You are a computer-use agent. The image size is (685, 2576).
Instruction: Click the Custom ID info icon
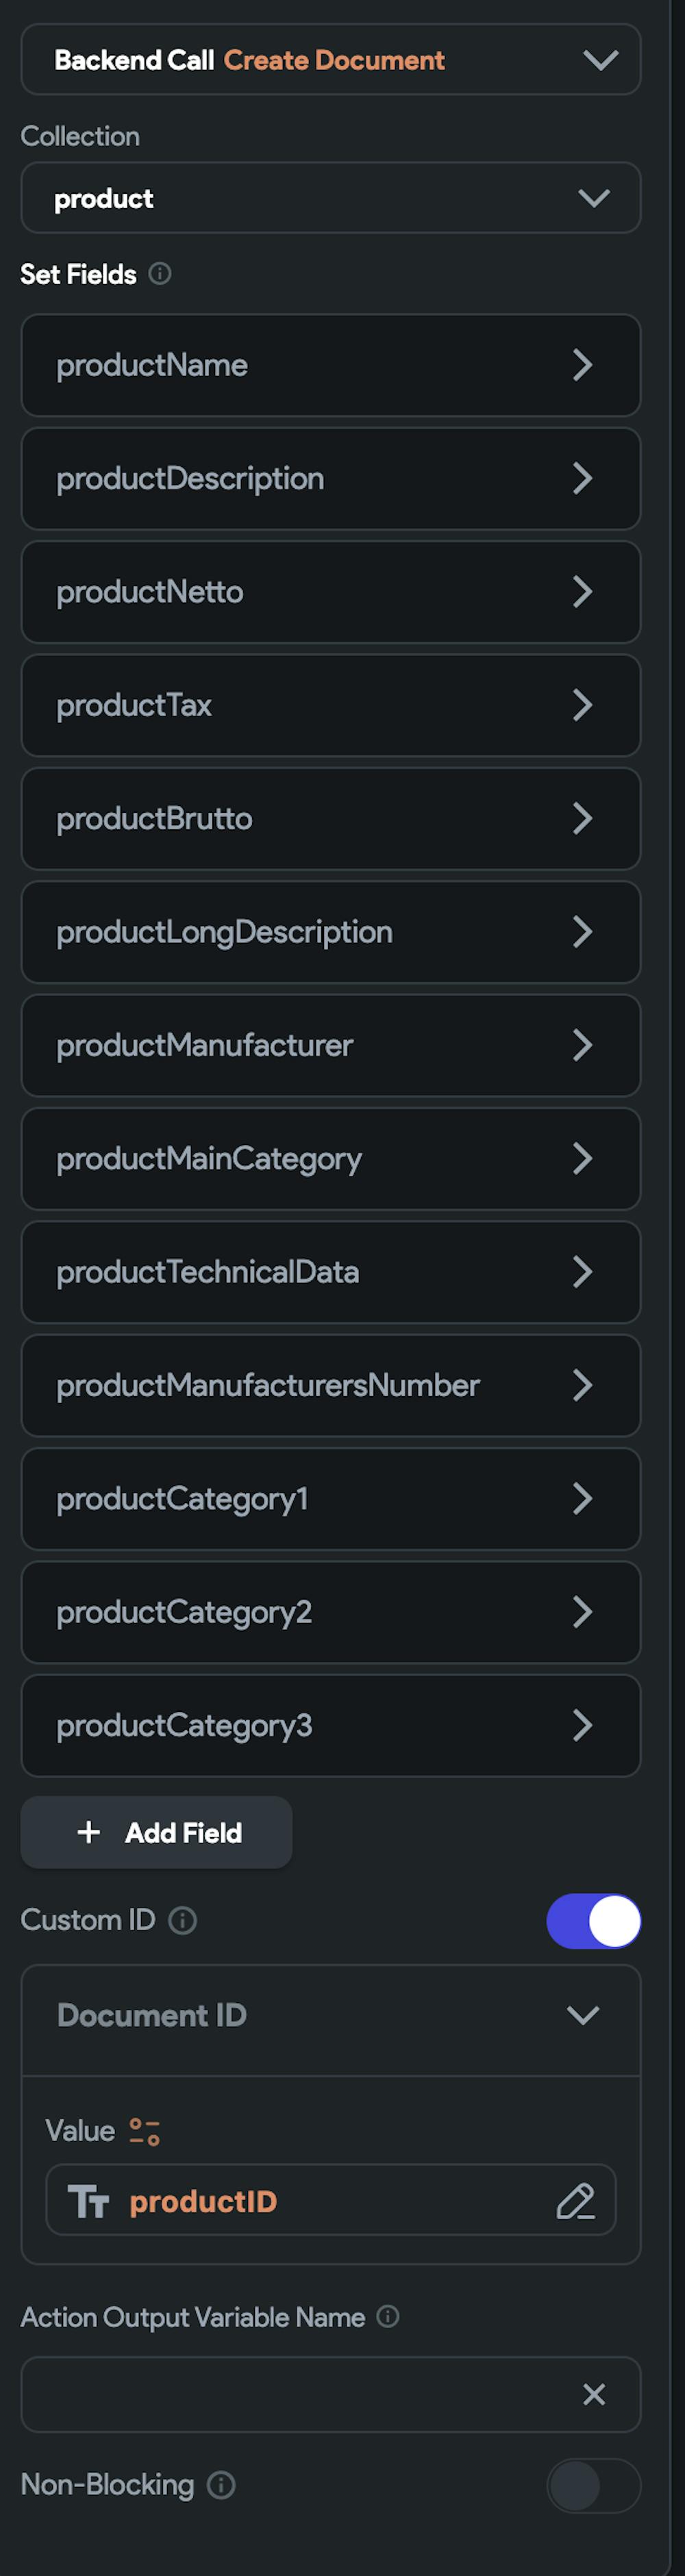click(x=183, y=1920)
